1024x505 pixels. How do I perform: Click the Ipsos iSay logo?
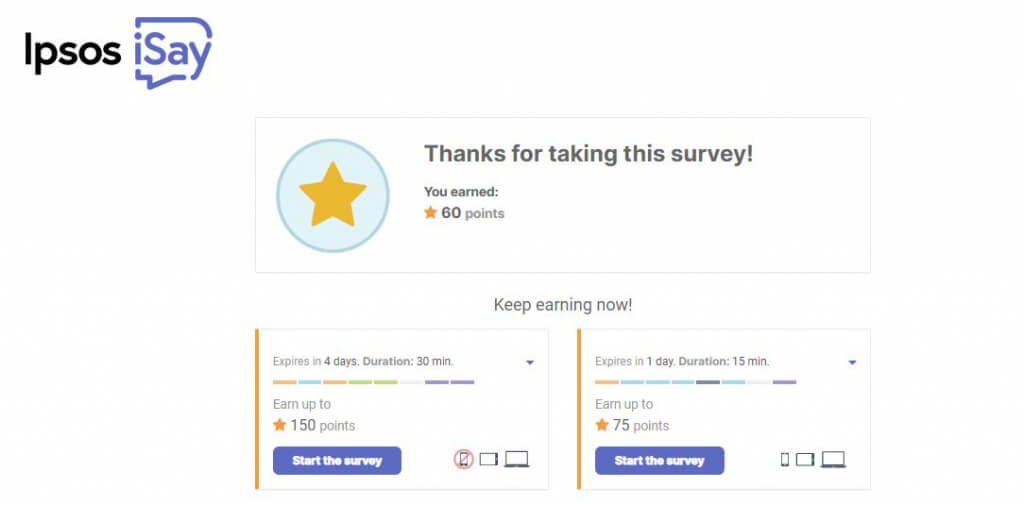(118, 52)
